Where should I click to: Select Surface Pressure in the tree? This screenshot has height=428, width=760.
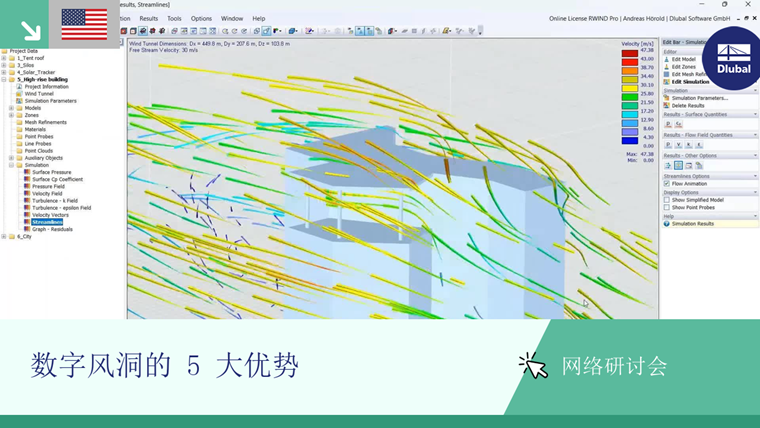coord(51,173)
